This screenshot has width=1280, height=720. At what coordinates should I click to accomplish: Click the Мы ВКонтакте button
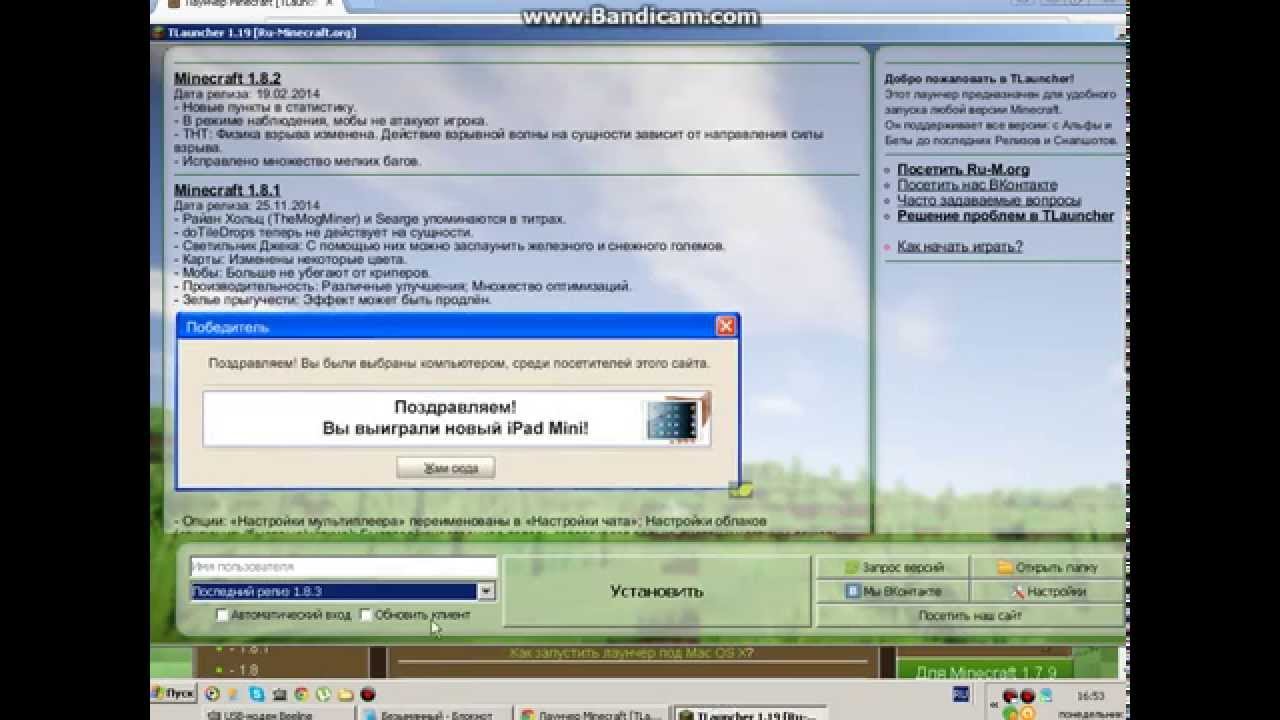pos(892,591)
